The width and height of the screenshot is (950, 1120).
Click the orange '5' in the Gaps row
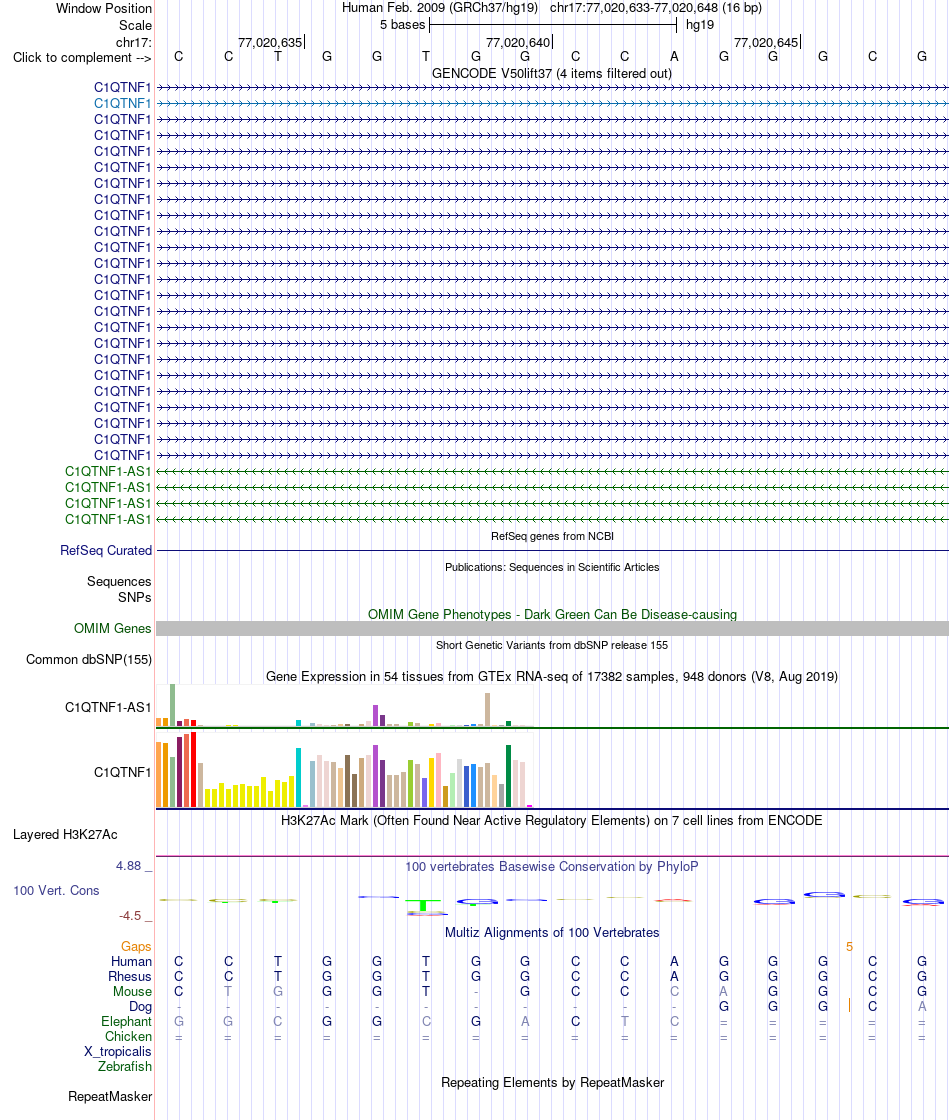pyautogui.click(x=849, y=947)
